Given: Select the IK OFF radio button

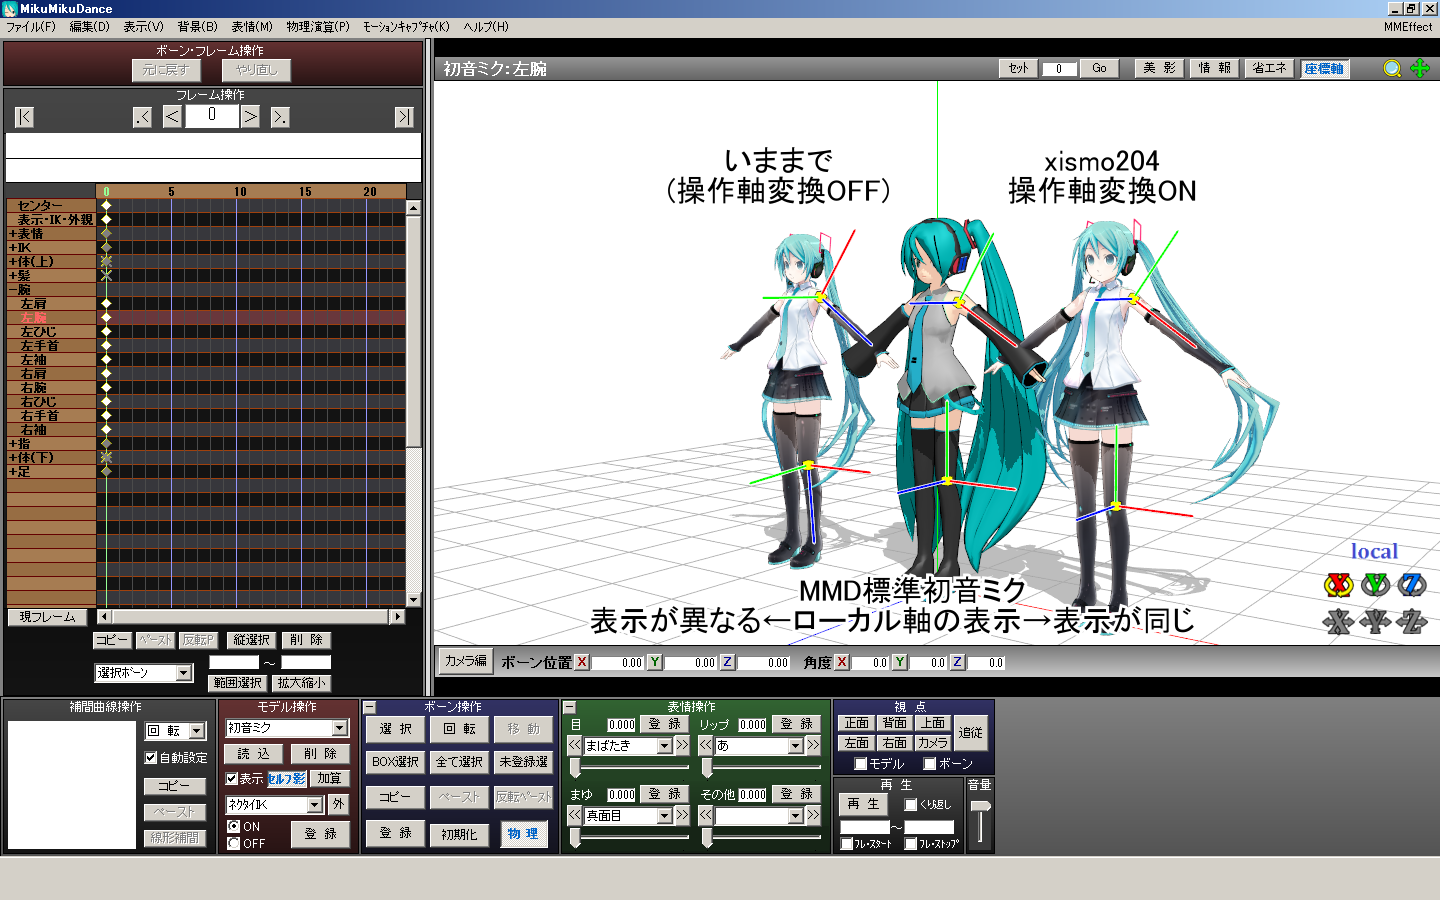Looking at the screenshot, I should click(233, 843).
